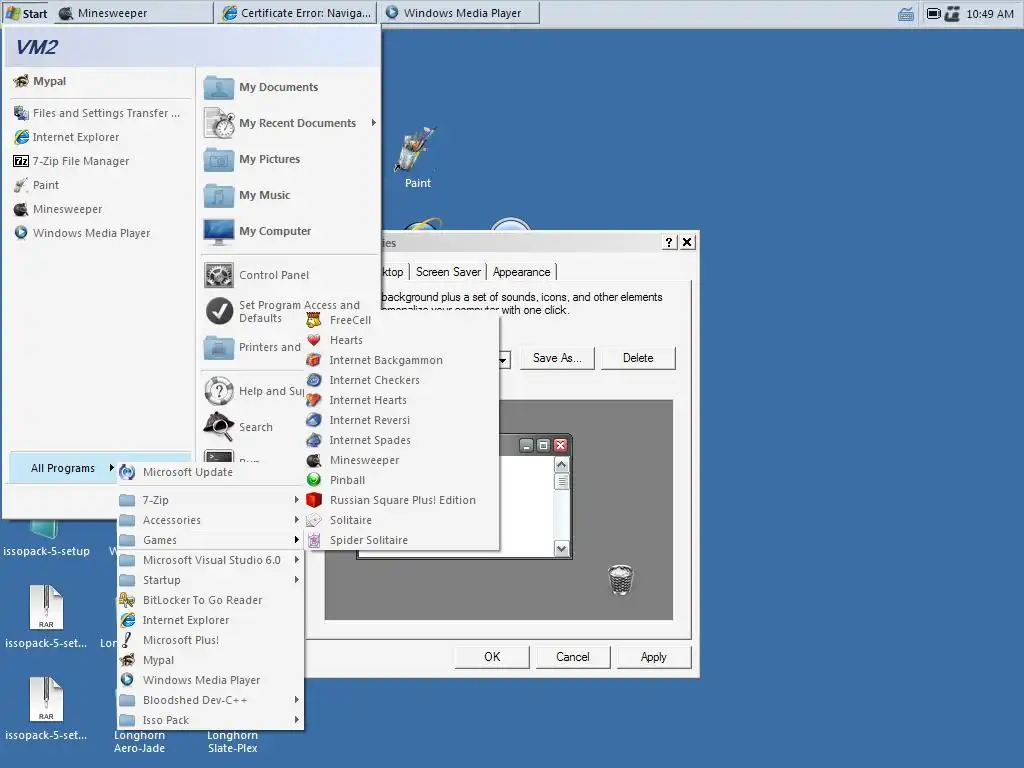Launch Minesweeper from Games submenu
This screenshot has height=768, width=1024.
pos(402,460)
